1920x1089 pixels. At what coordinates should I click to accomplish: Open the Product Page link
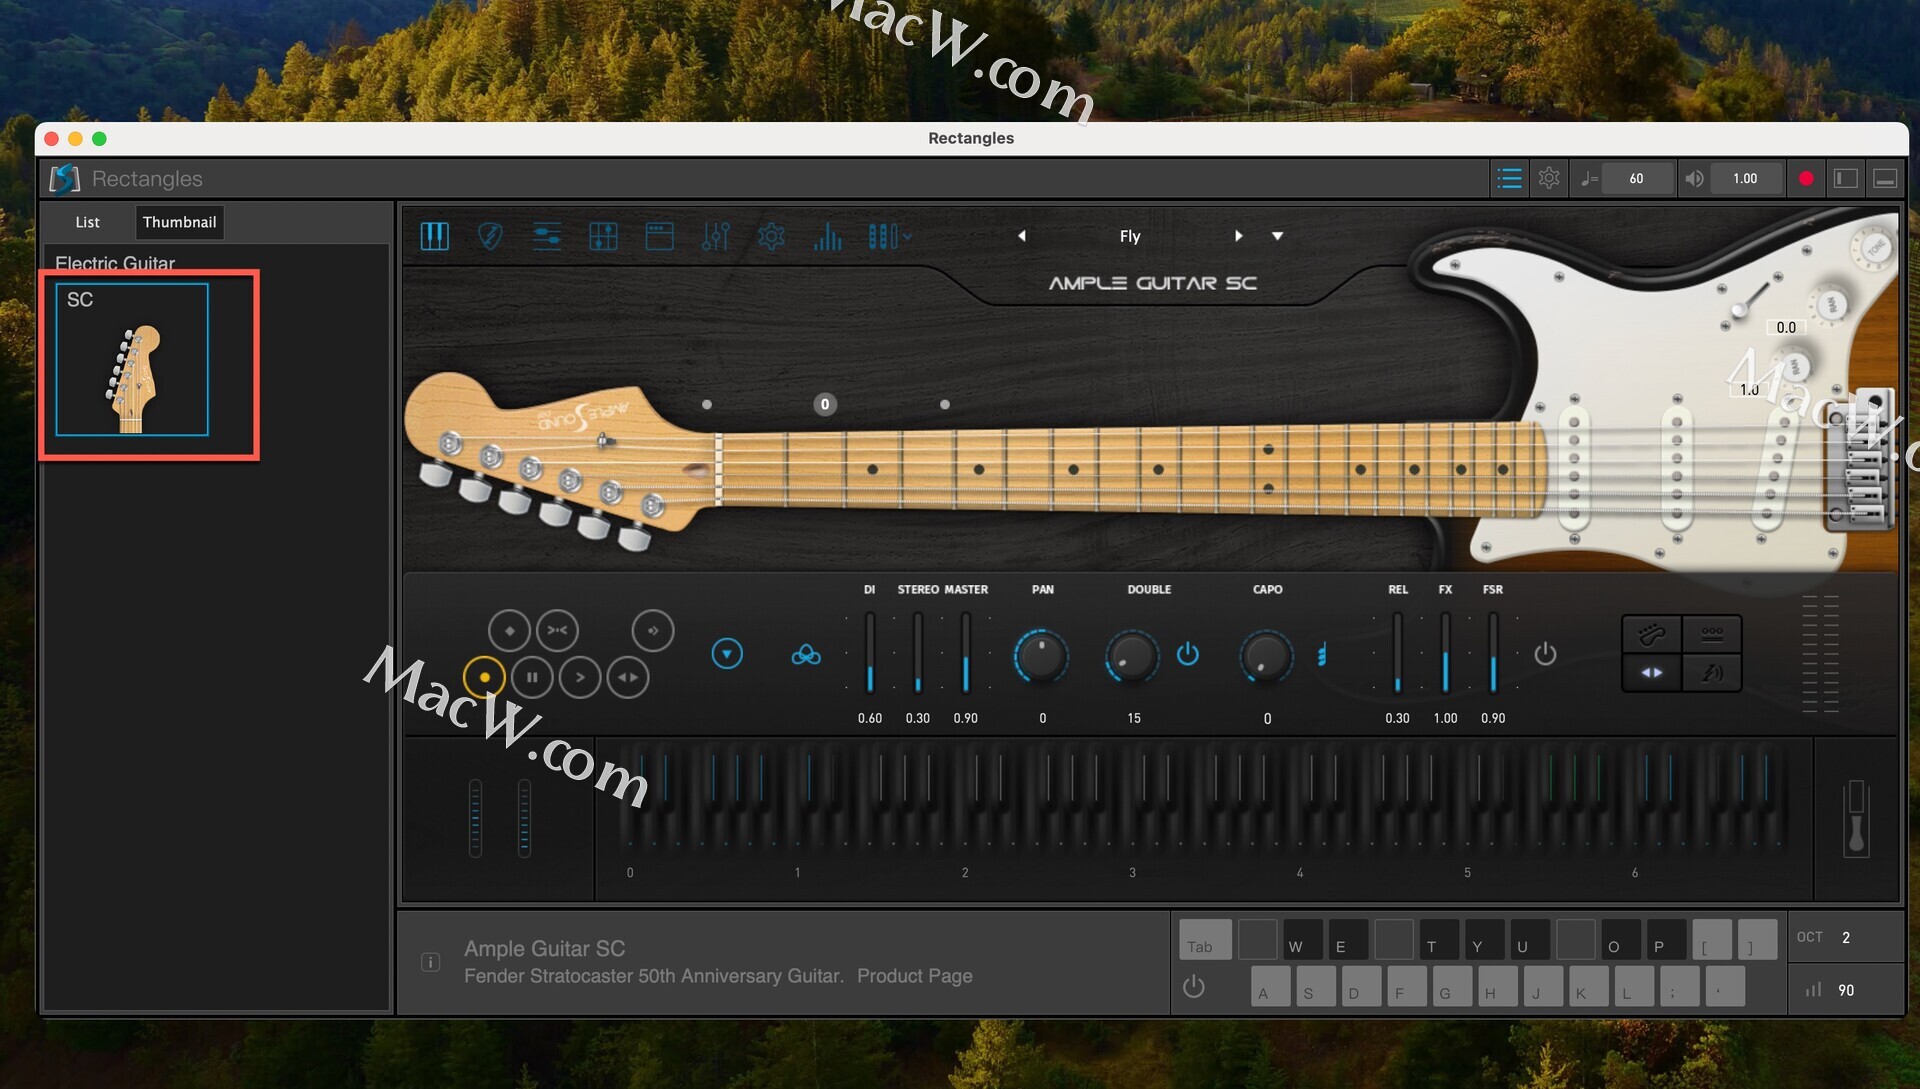point(914,976)
